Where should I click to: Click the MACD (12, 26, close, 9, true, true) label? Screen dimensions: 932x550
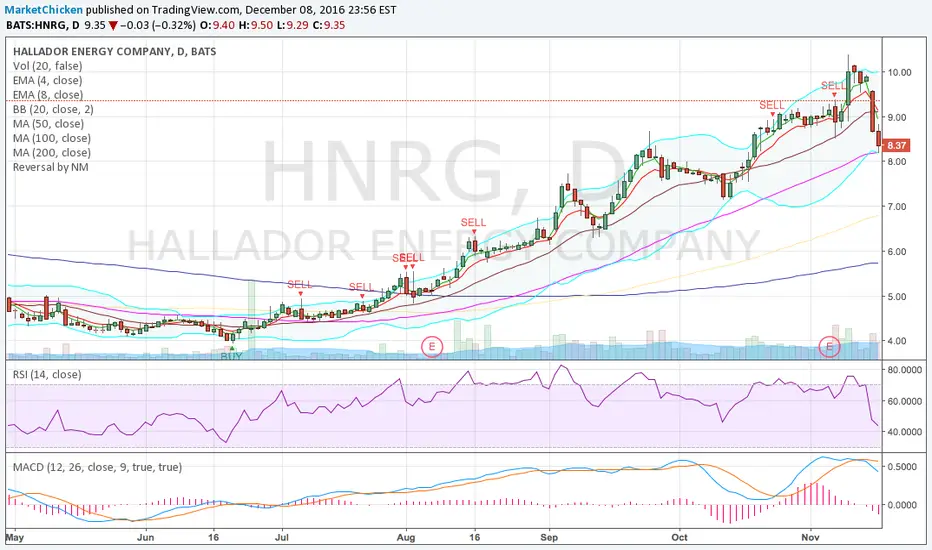(x=97, y=467)
